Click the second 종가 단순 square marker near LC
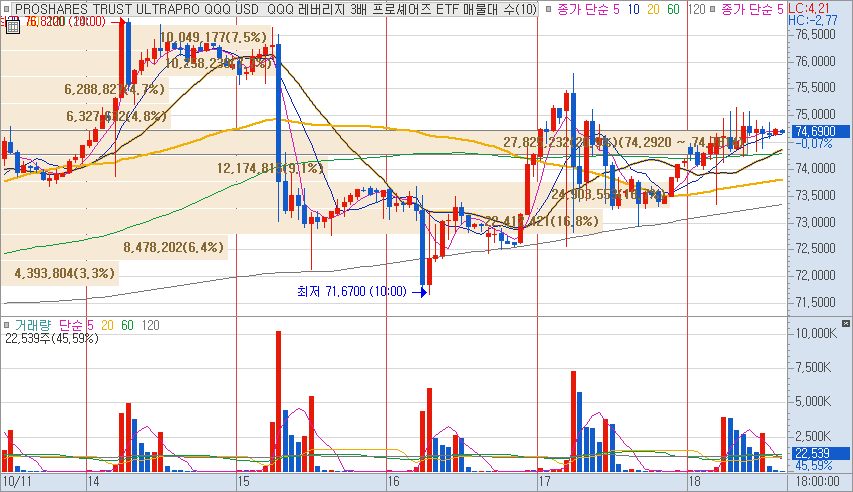The width and height of the screenshot is (853, 492). coord(712,9)
